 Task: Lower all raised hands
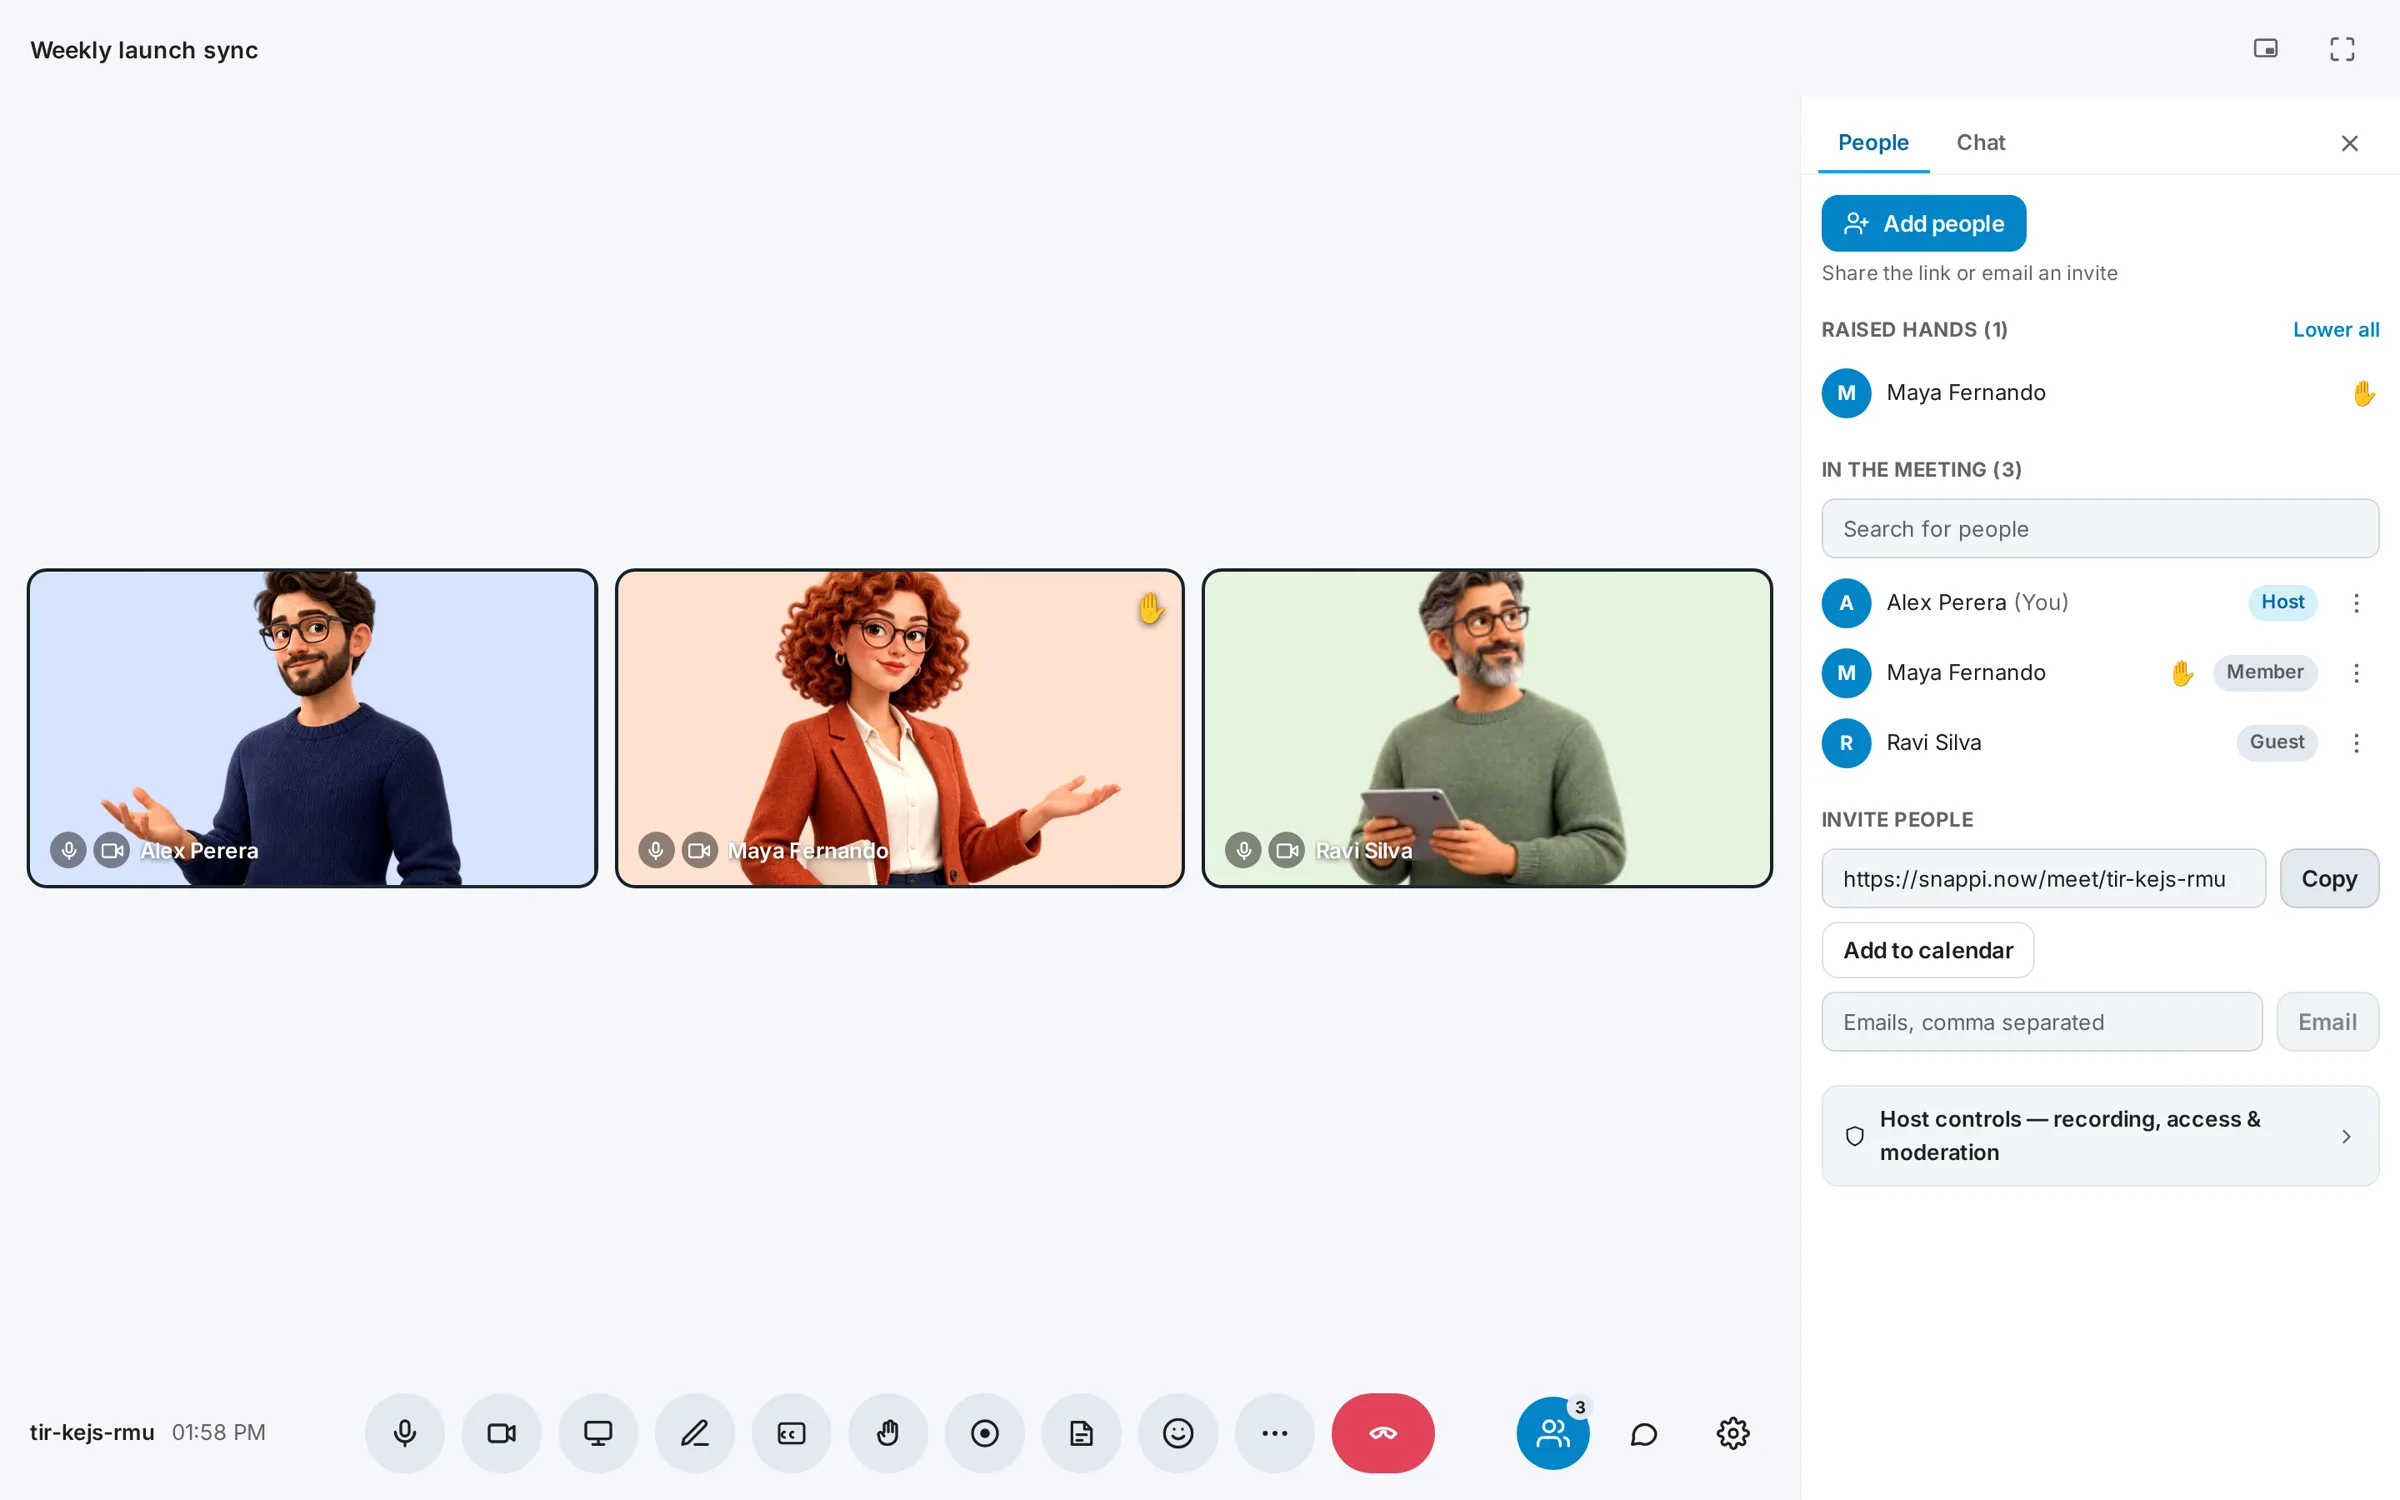(2336, 330)
